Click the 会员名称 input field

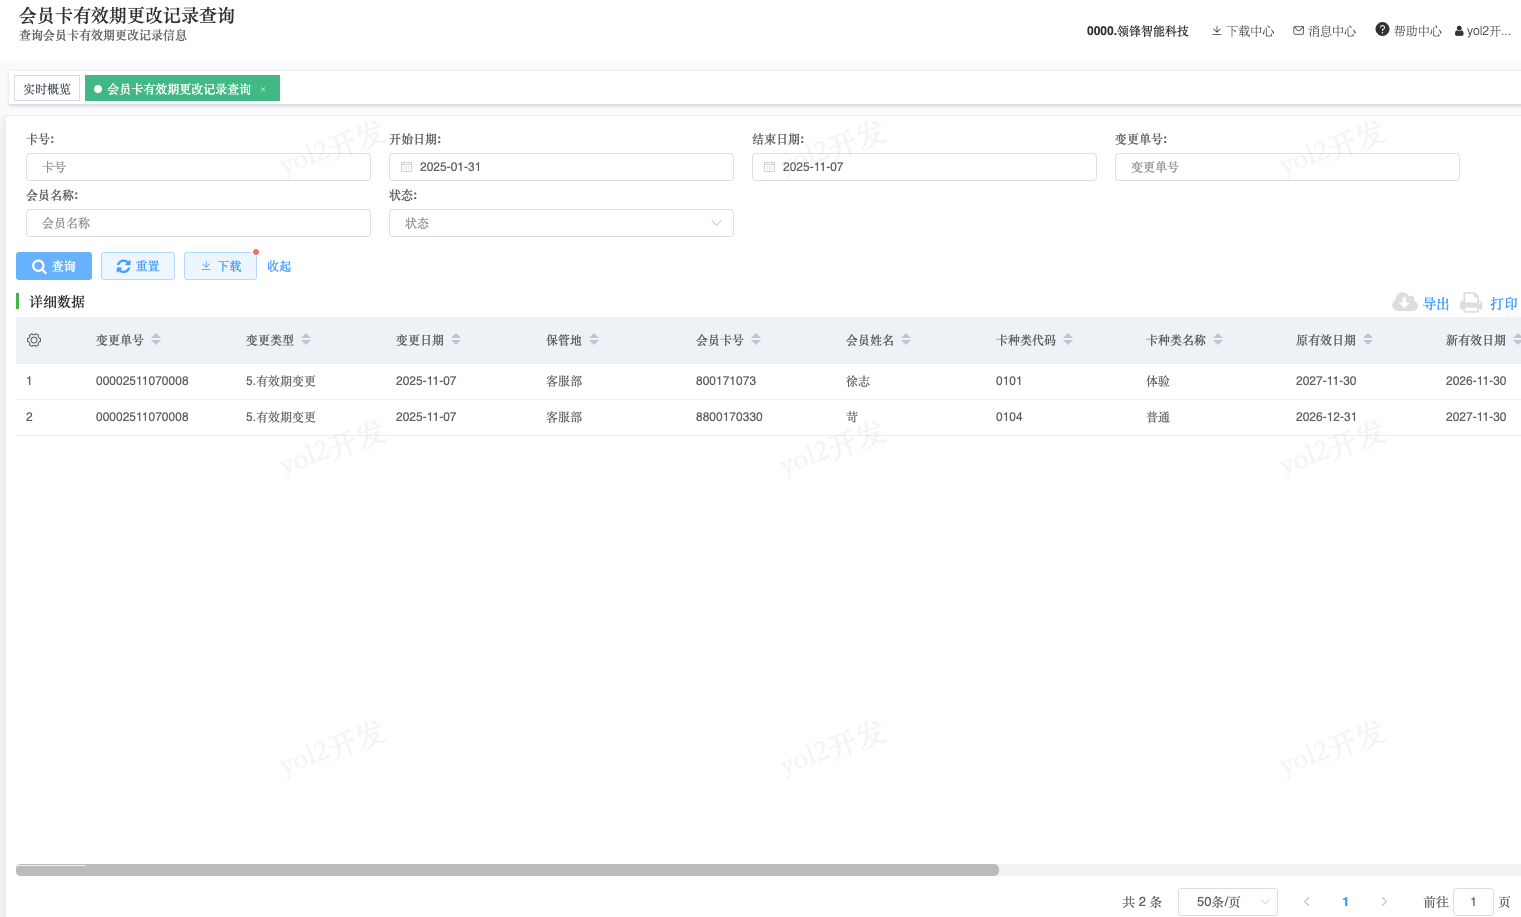pyautogui.click(x=198, y=223)
